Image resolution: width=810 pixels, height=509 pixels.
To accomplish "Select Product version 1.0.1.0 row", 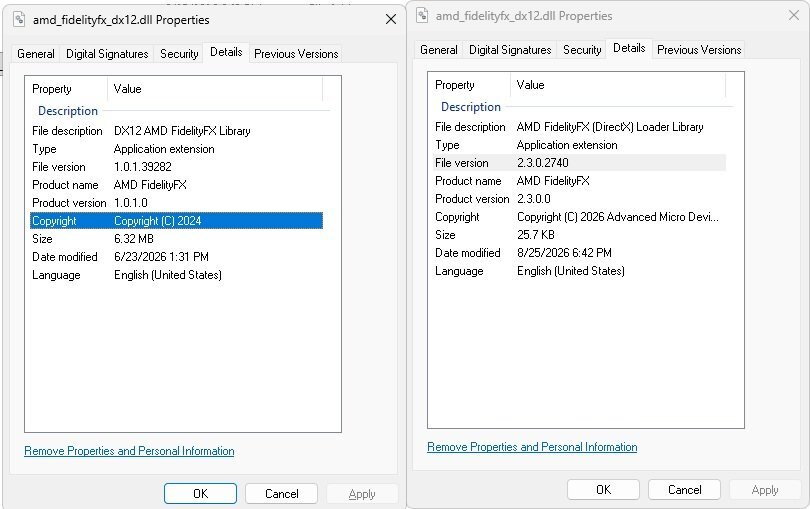I will [176, 203].
